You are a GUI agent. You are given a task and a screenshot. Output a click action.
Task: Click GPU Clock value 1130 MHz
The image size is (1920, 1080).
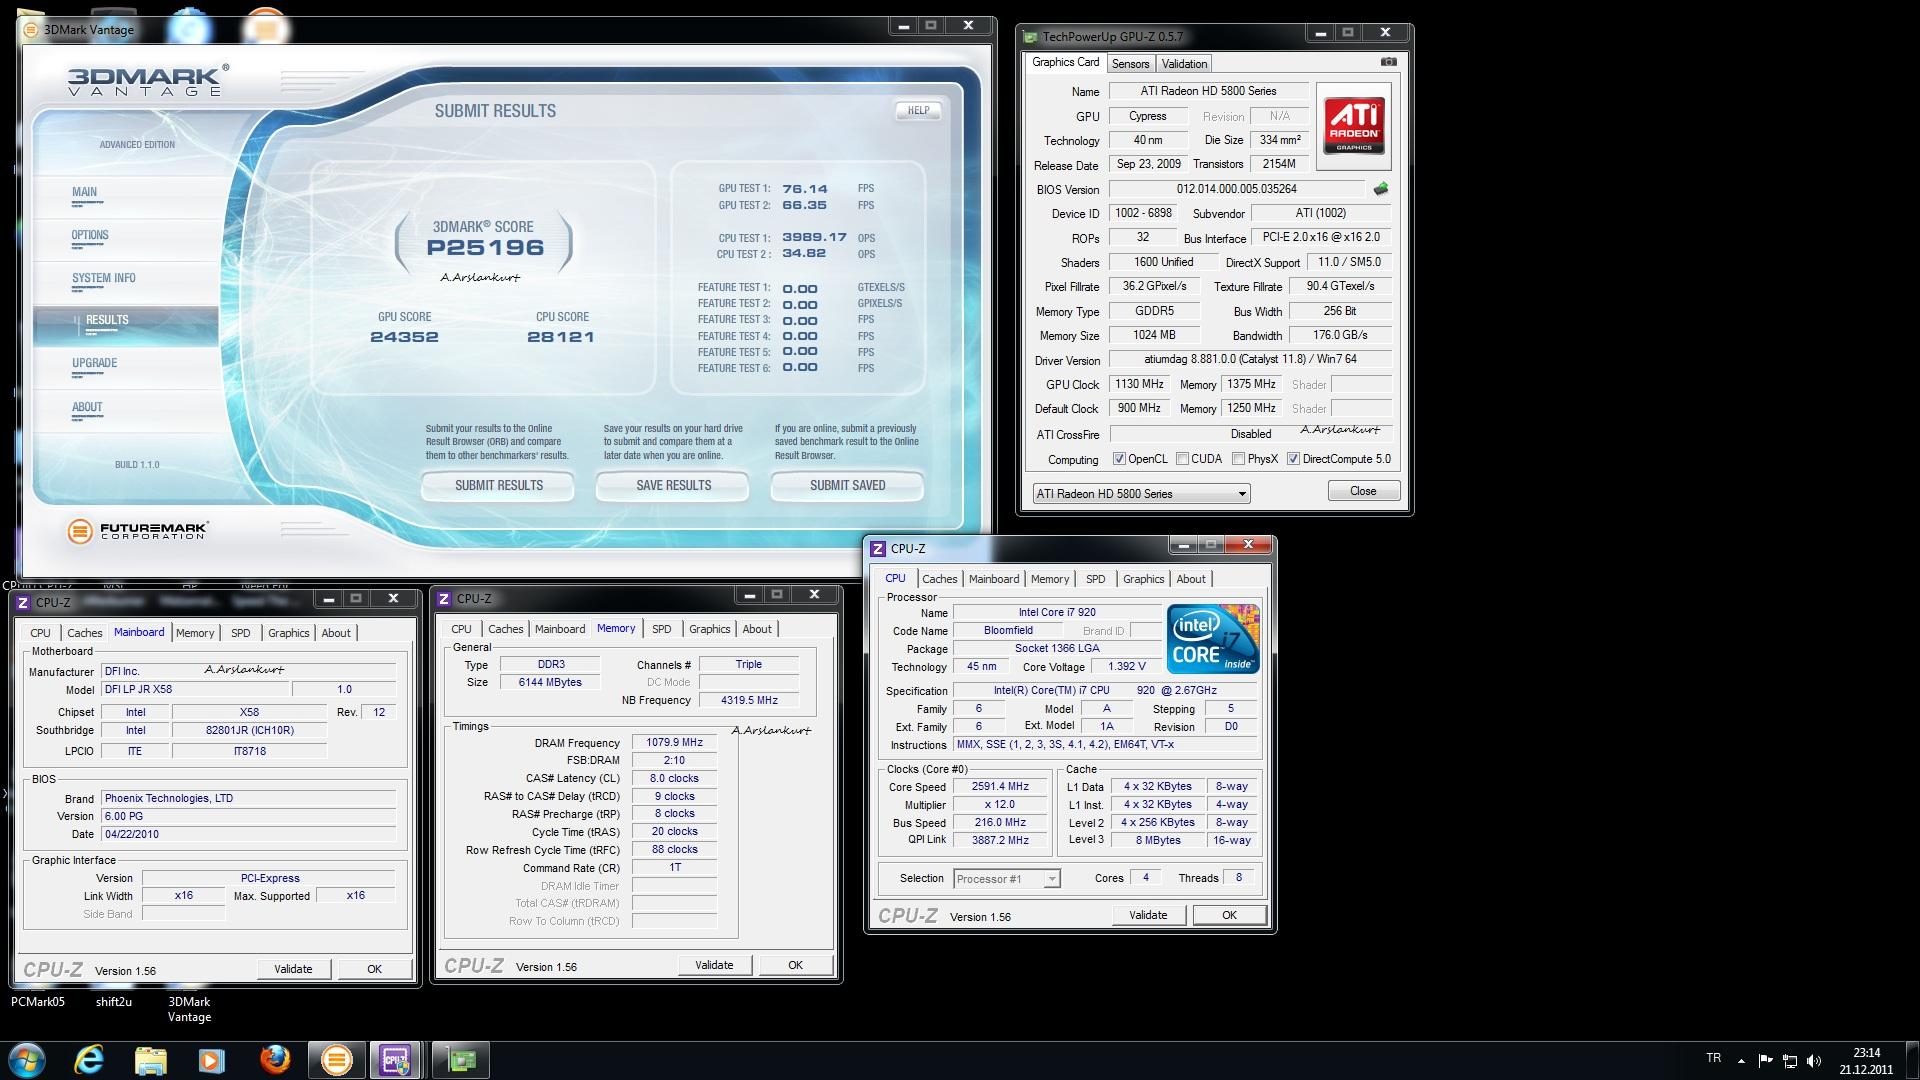pos(1139,384)
